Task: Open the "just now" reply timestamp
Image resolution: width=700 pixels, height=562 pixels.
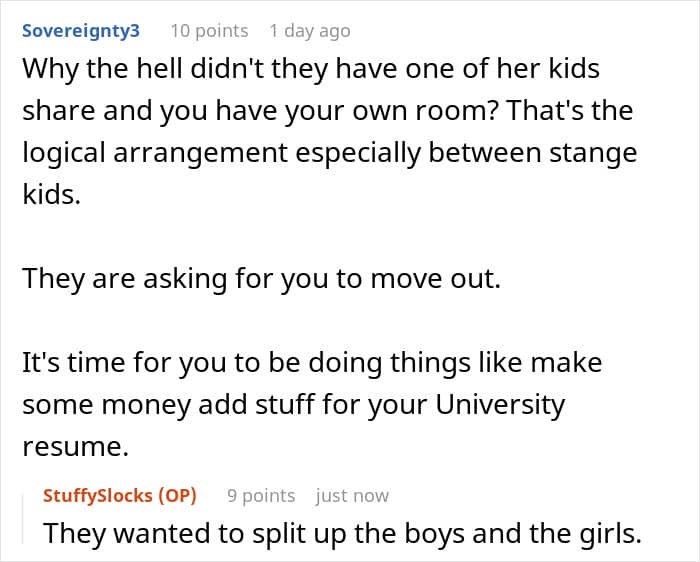Action: tap(352, 496)
